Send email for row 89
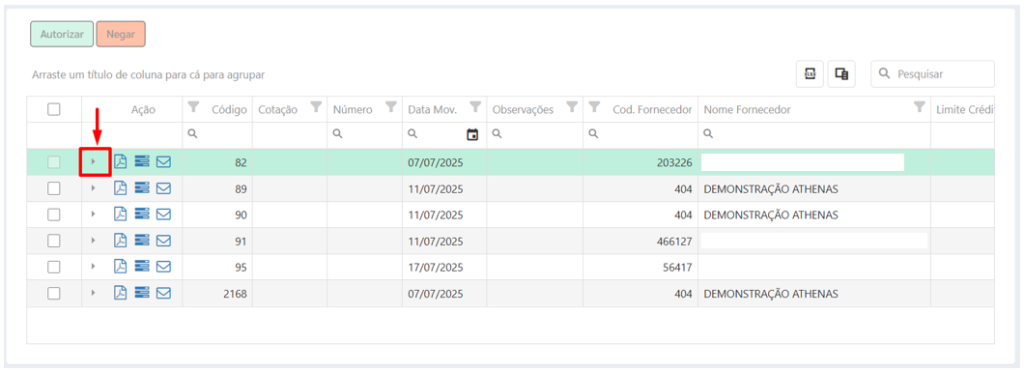This screenshot has width=1024, height=371. pos(163,188)
